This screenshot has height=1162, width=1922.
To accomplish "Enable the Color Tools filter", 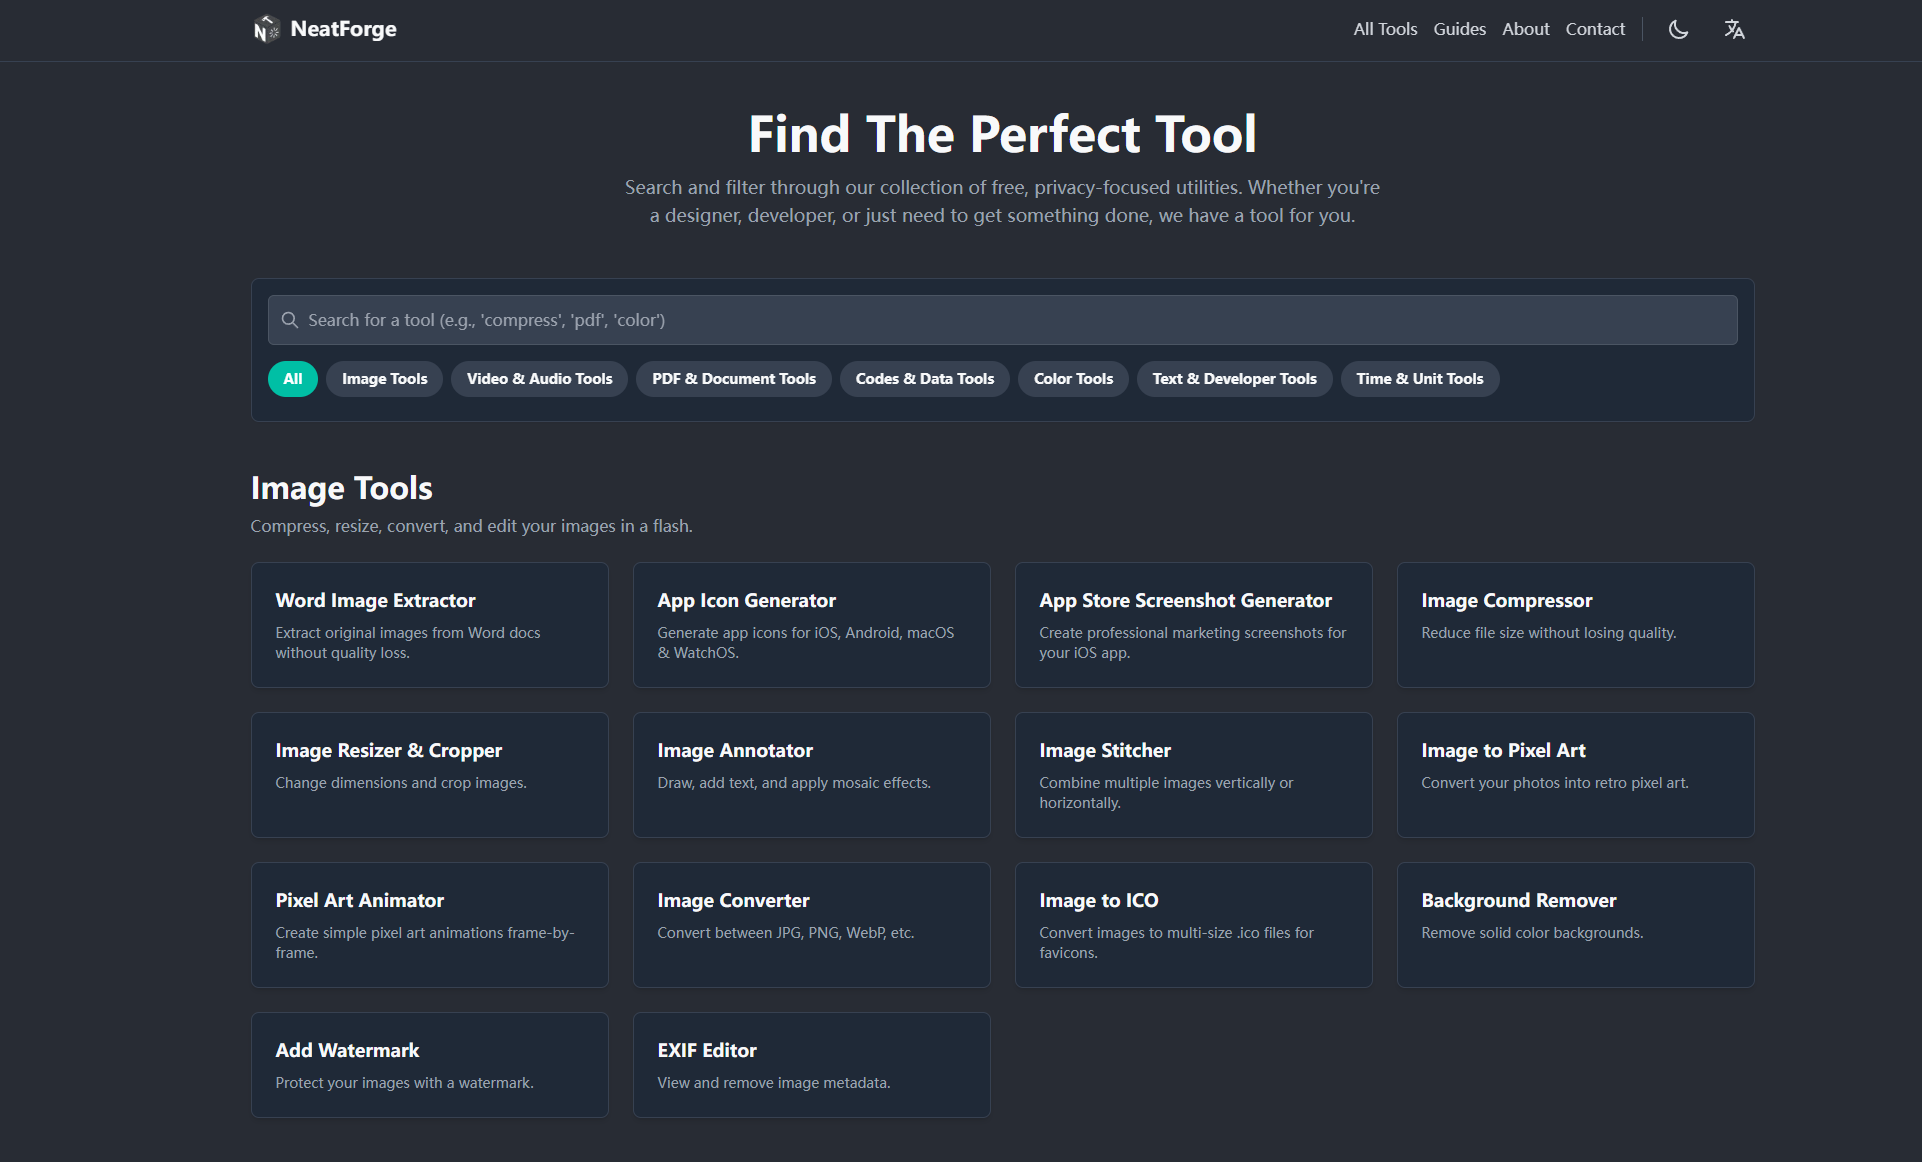I will point(1072,378).
